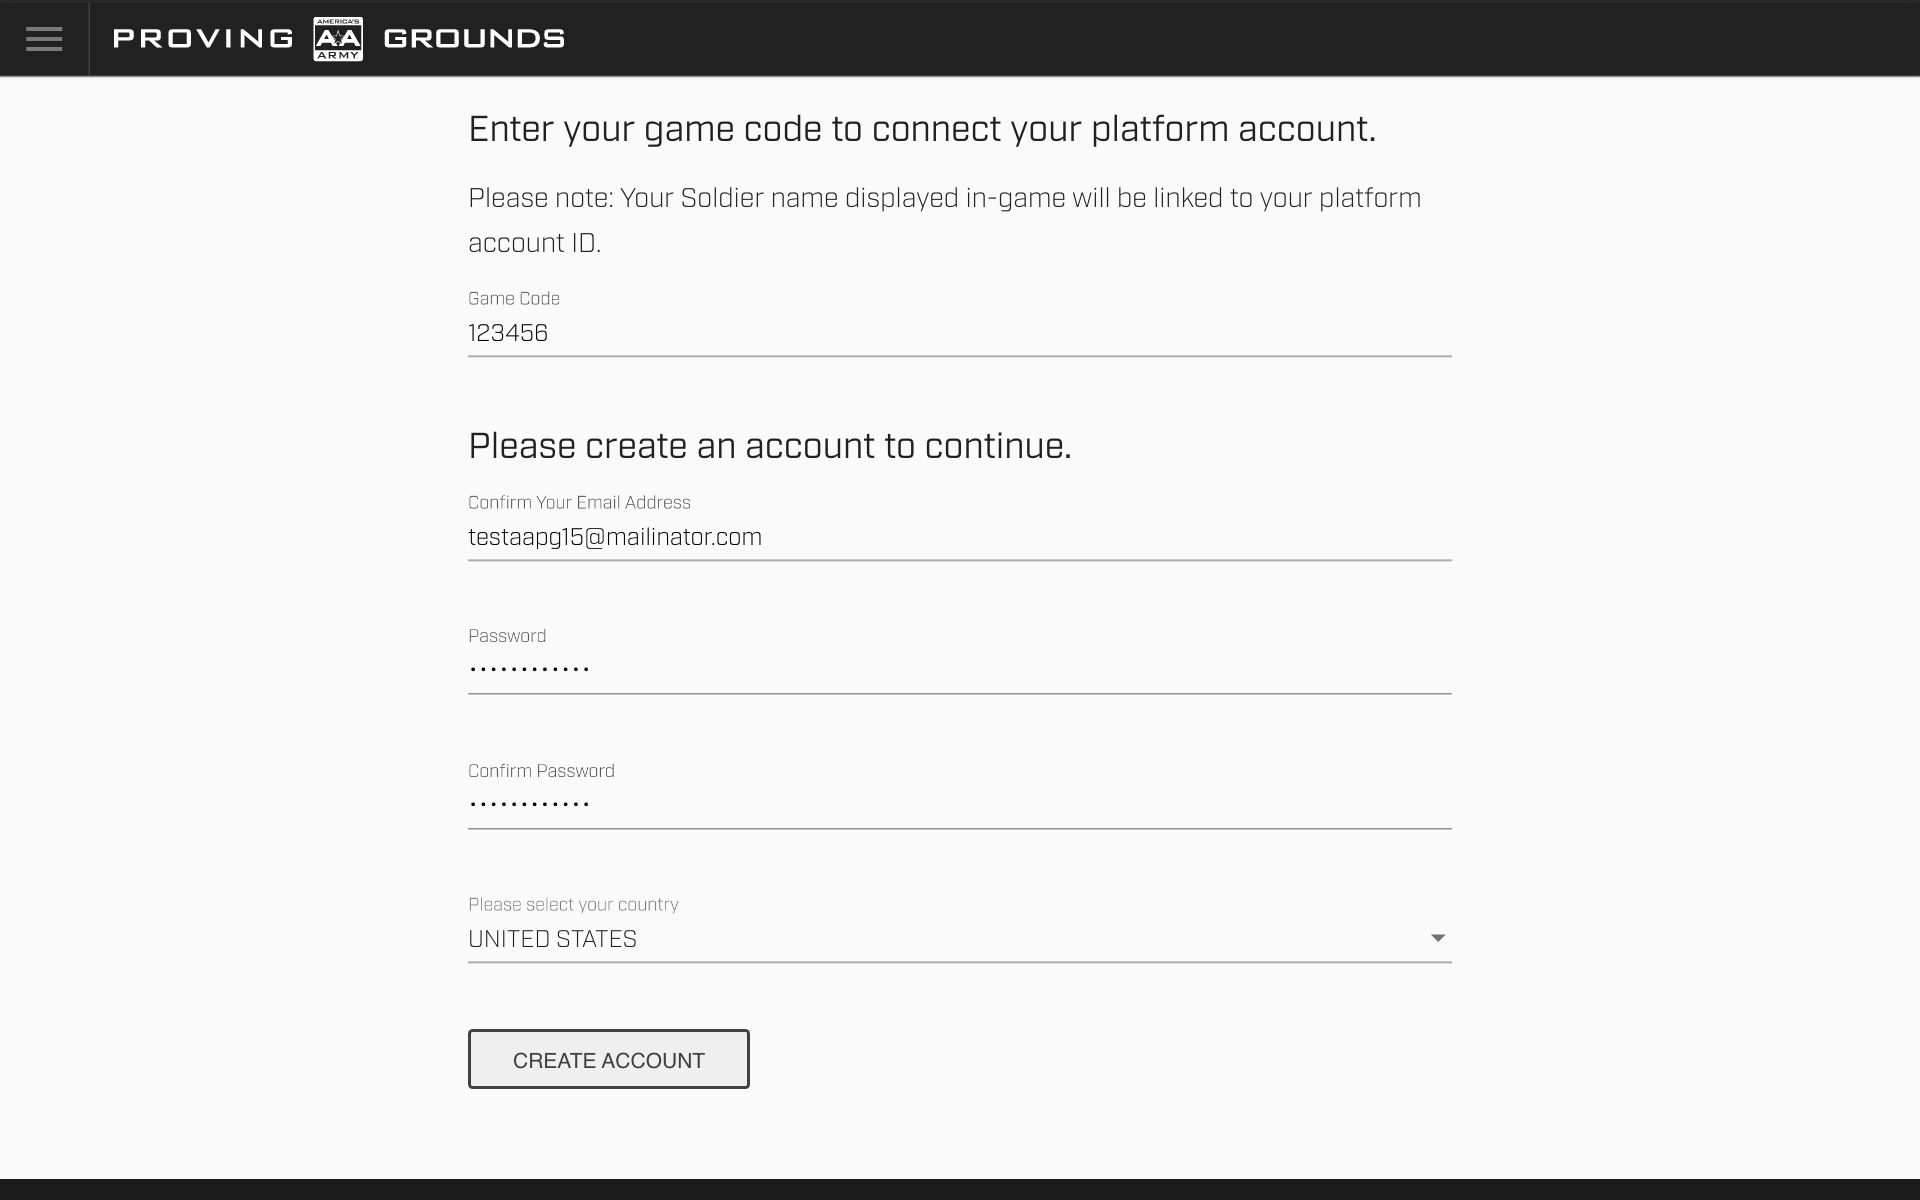The height and width of the screenshot is (1200, 1920).
Task: Focus the Confirm Password field
Action: coord(958,804)
